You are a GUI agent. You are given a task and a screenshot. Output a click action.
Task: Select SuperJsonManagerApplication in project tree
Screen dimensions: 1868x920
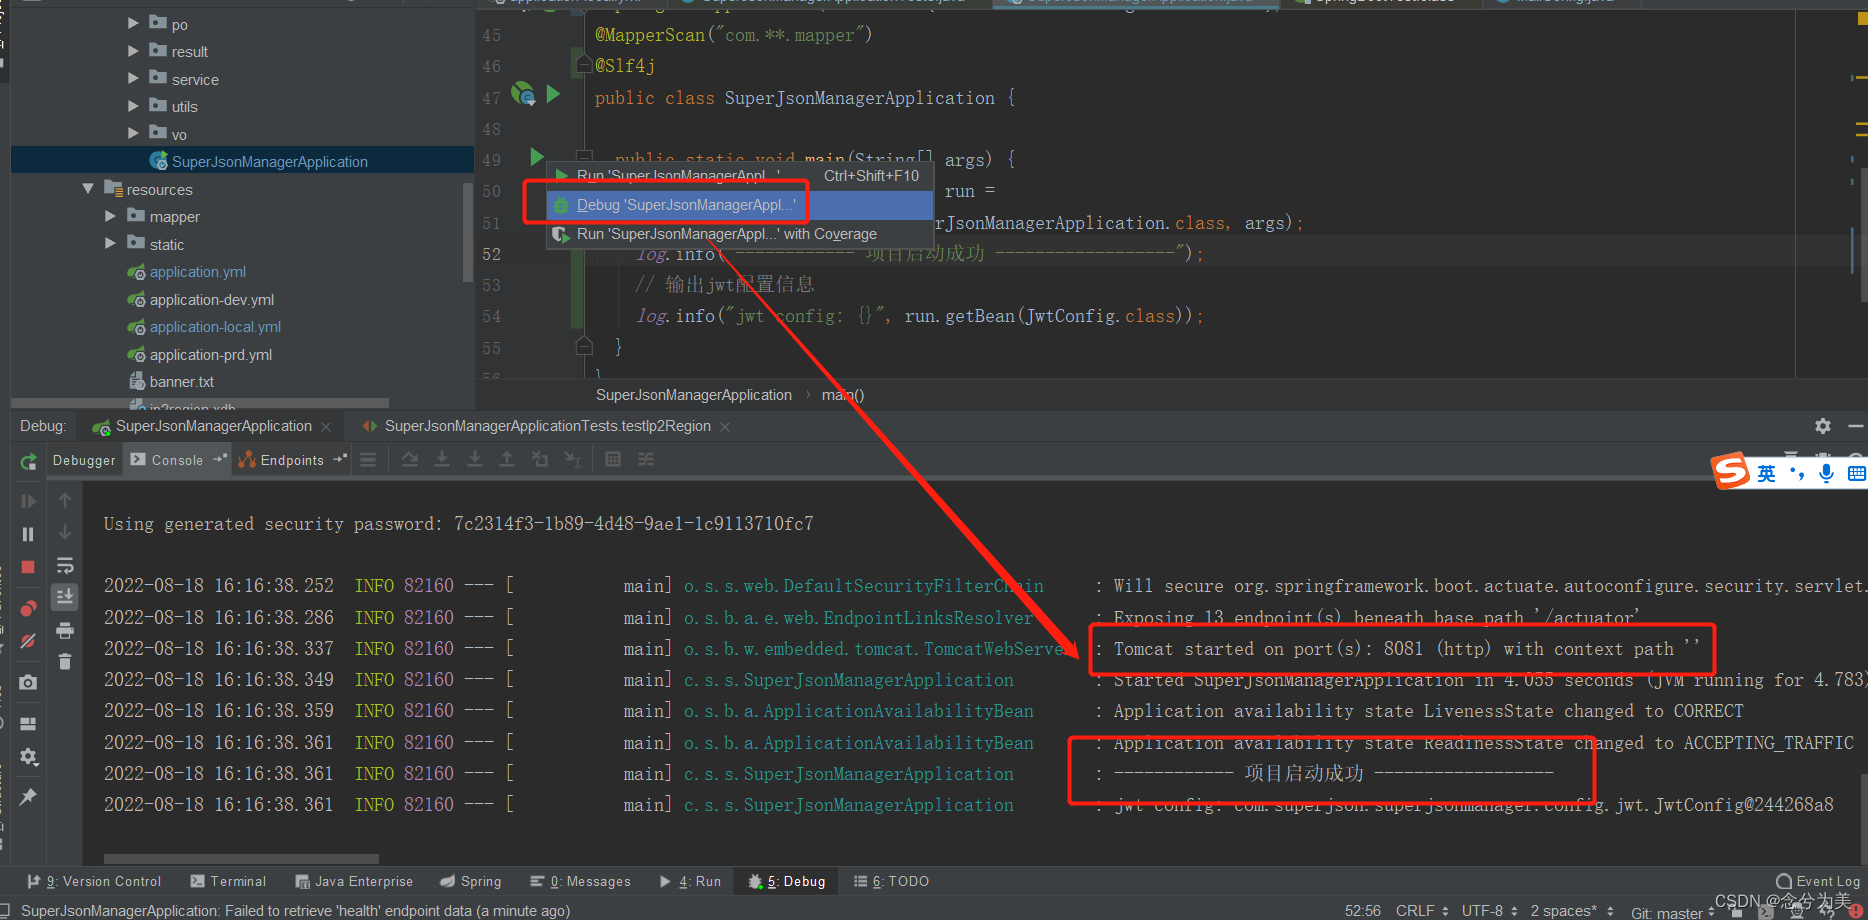click(242, 161)
